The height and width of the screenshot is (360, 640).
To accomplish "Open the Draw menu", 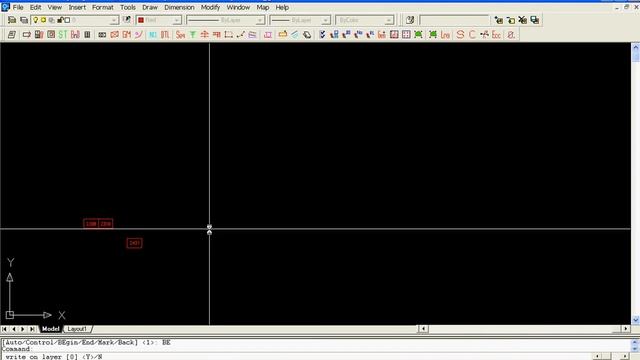I will (150, 7).
